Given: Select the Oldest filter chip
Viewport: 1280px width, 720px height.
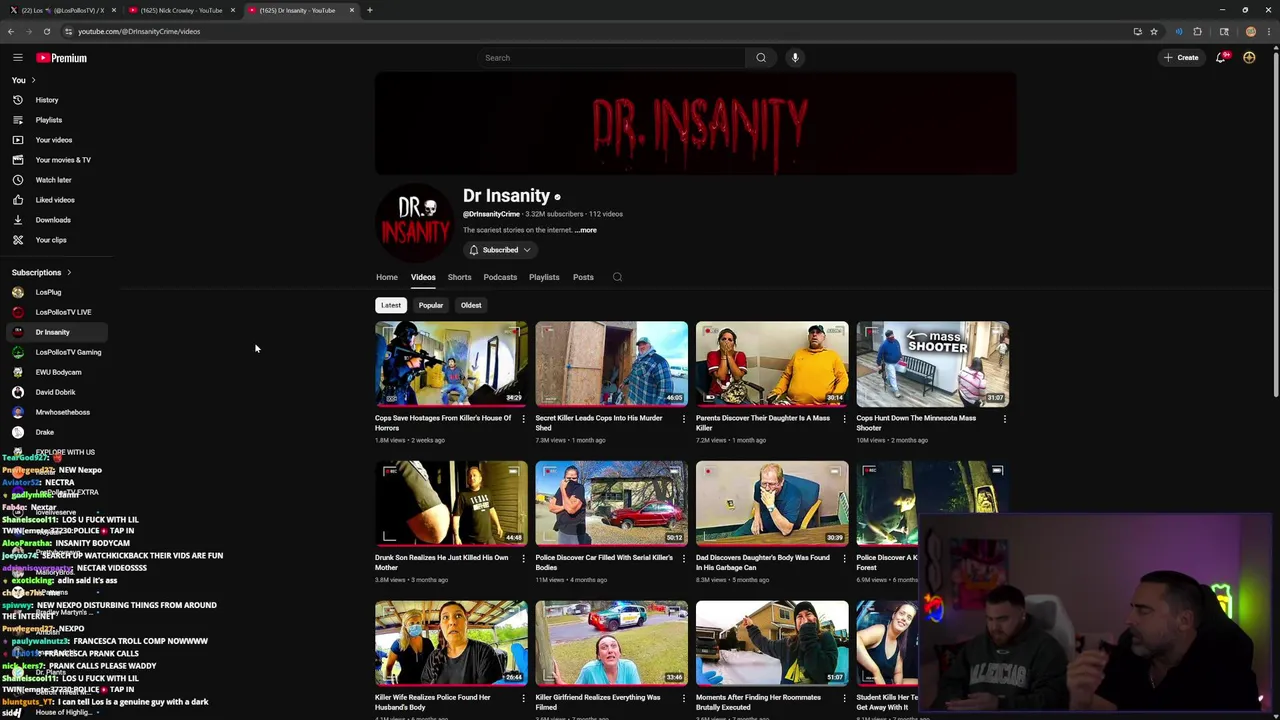Looking at the screenshot, I should (x=471, y=305).
